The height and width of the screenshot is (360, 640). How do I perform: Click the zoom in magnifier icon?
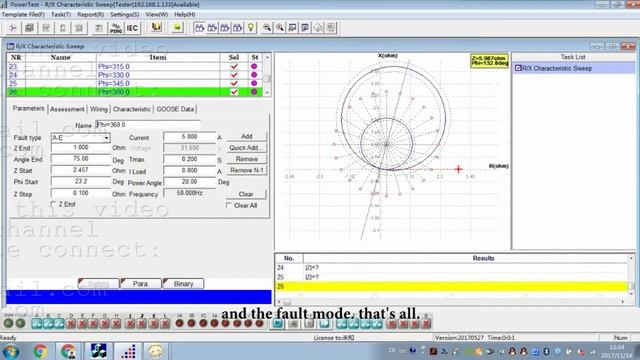point(280,27)
